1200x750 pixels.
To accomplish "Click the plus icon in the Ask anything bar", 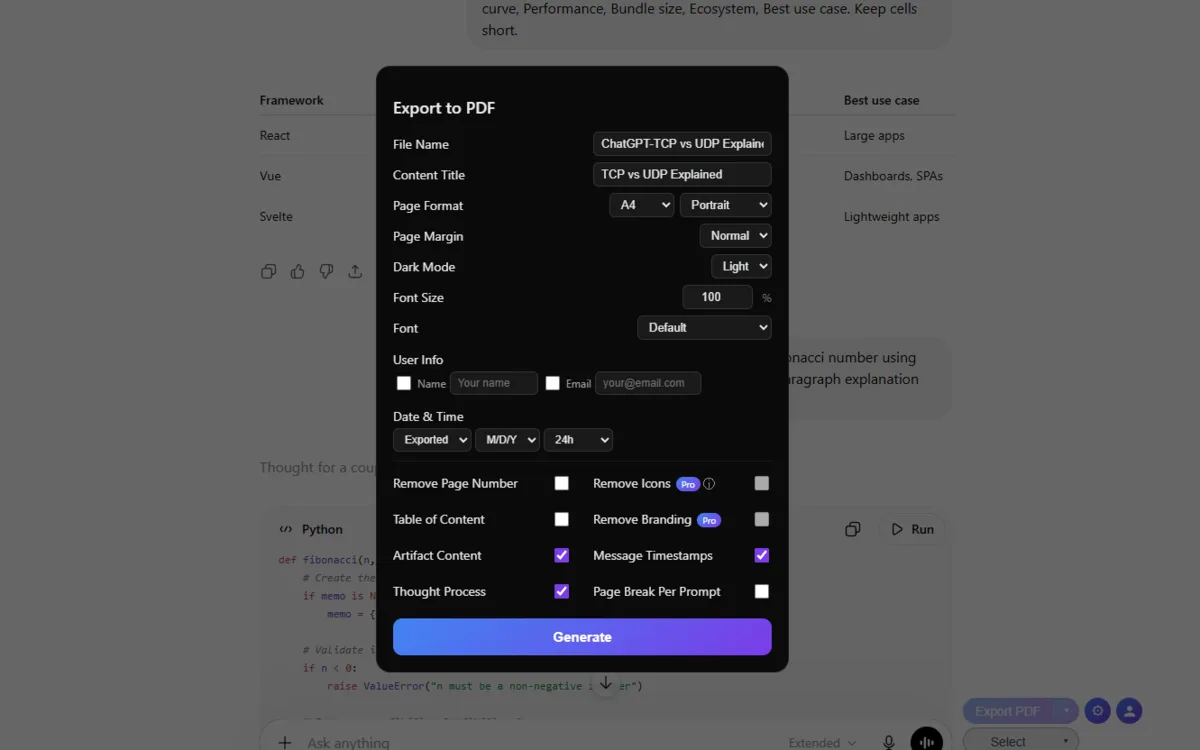I will [285, 742].
